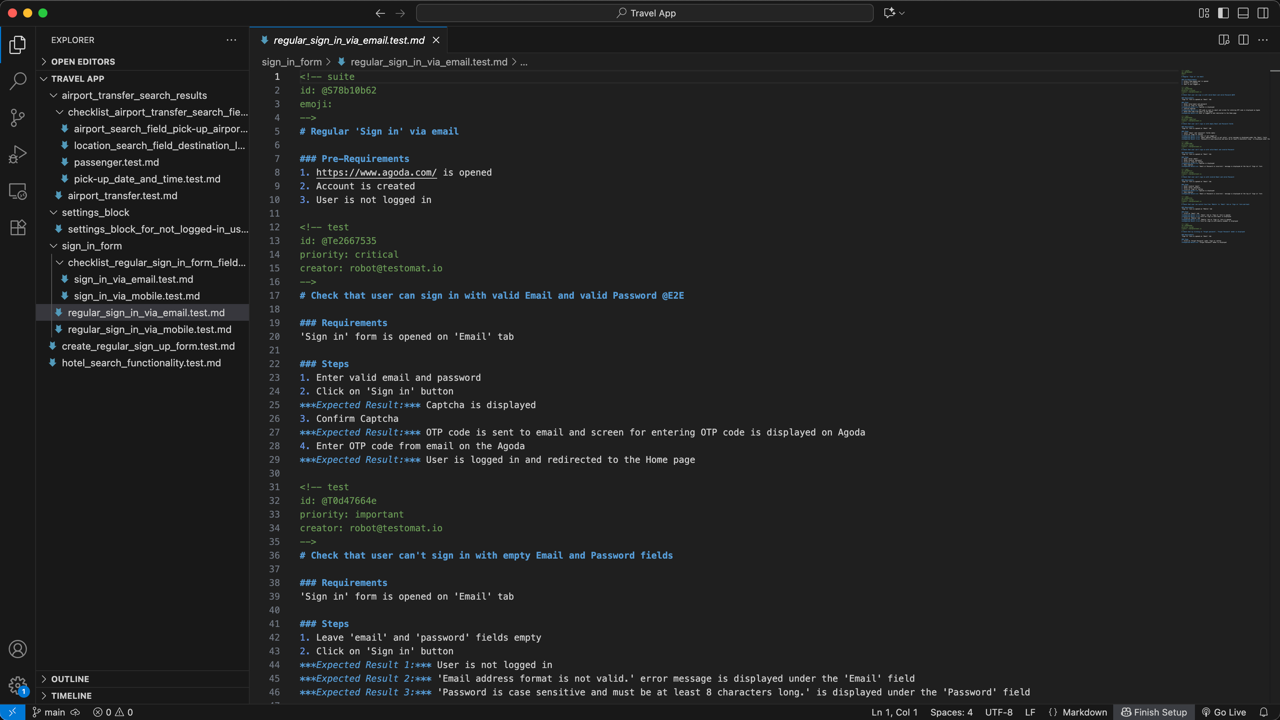Open the Source Control view
This screenshot has width=1280, height=720.
pyautogui.click(x=17, y=117)
